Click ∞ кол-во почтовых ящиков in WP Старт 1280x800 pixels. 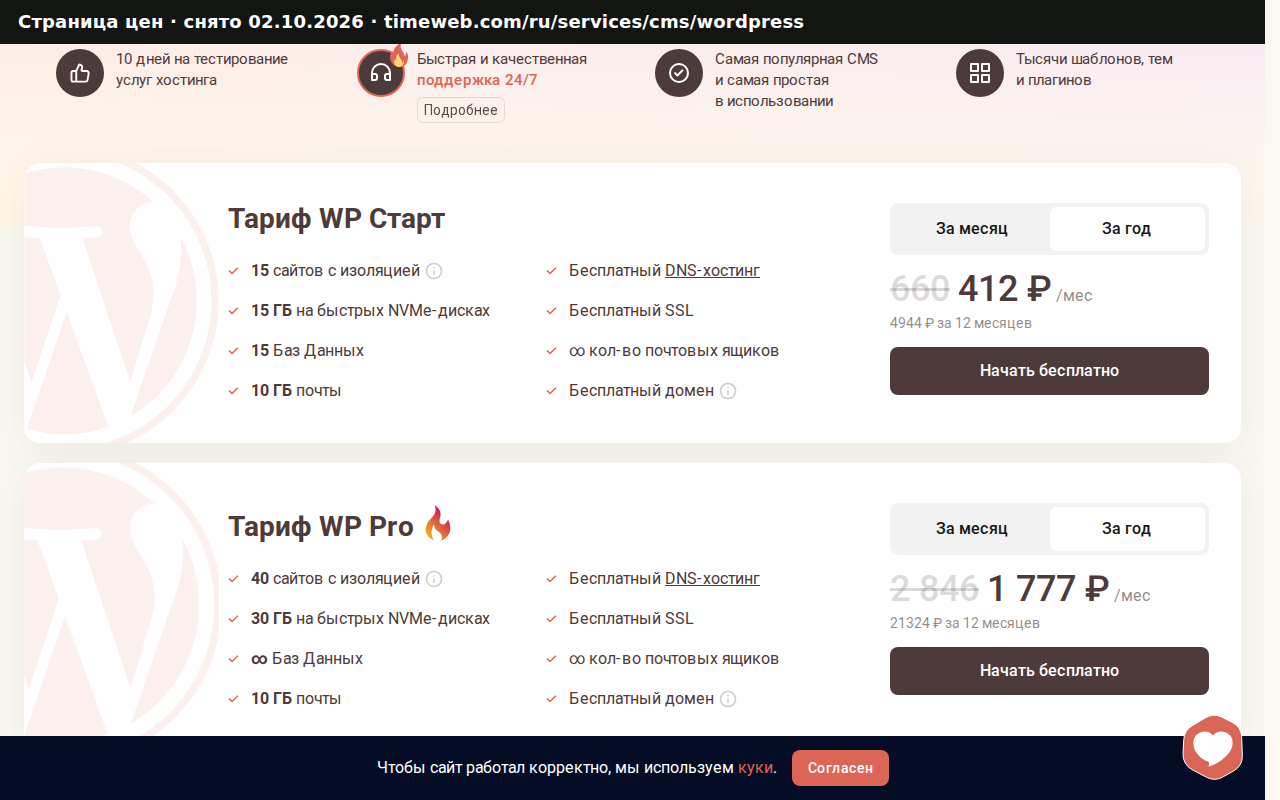click(x=674, y=351)
